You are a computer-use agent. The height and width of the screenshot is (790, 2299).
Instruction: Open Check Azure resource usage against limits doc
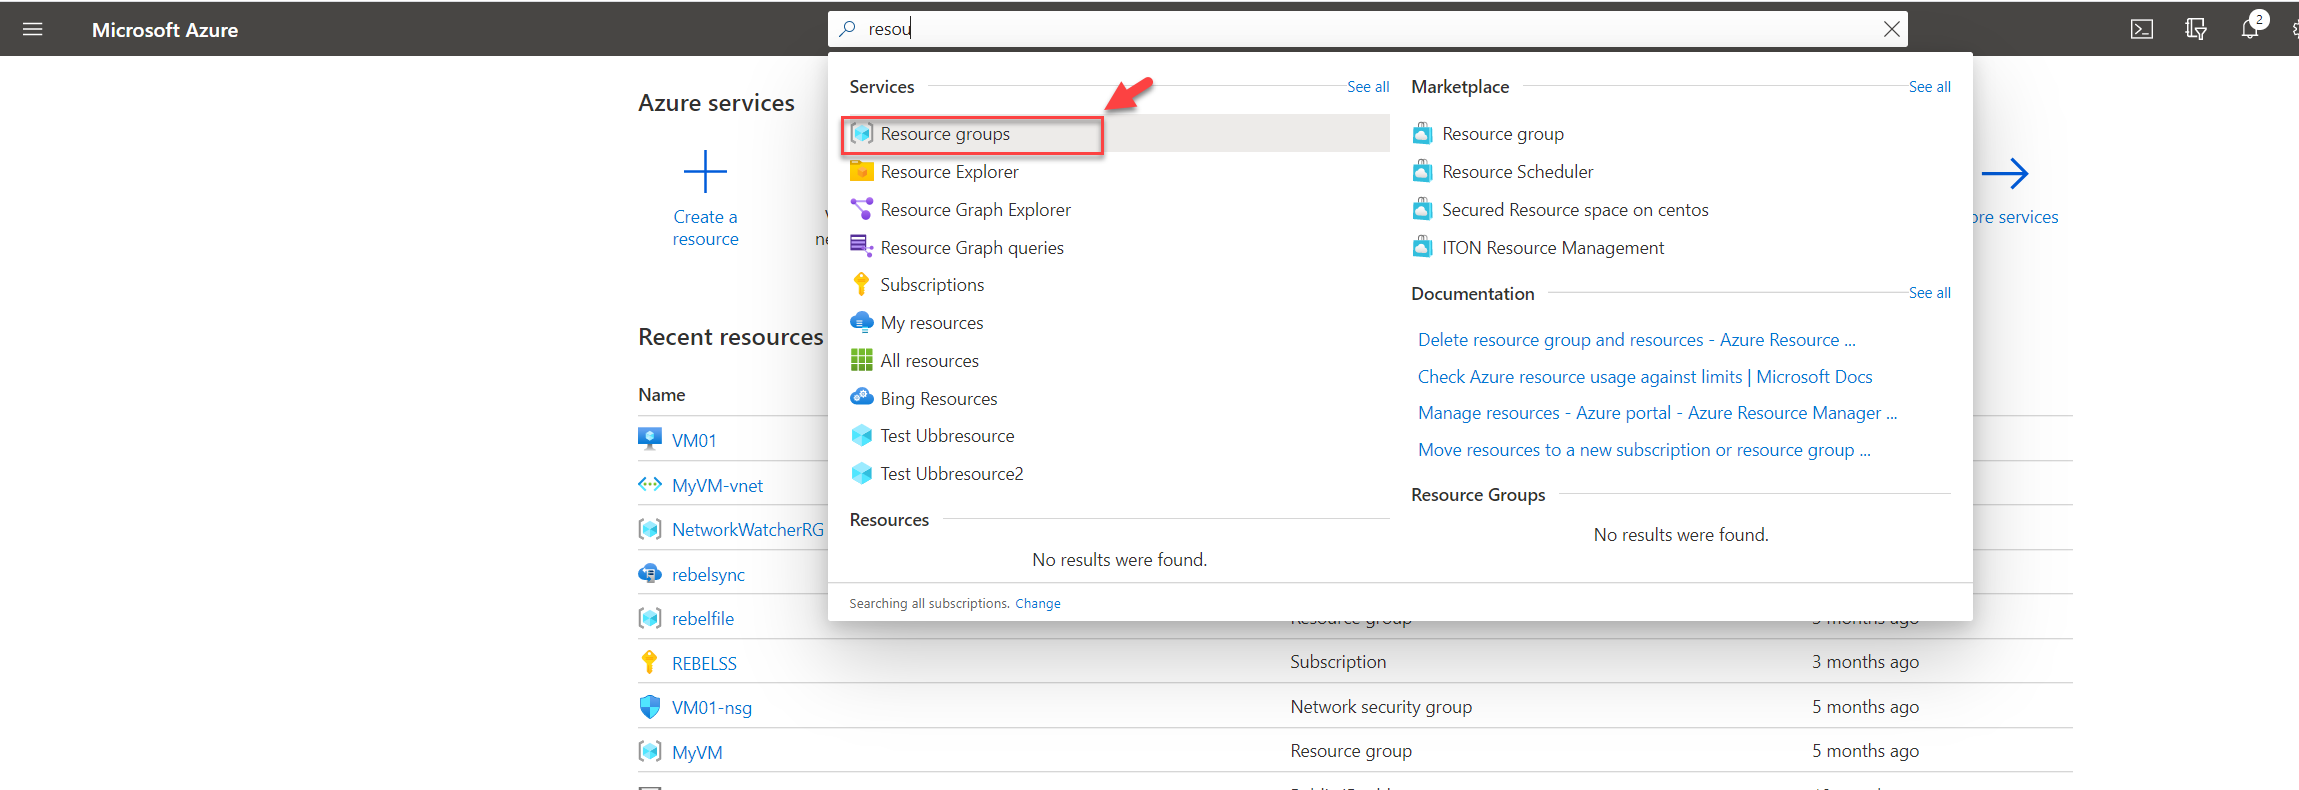tap(1645, 377)
